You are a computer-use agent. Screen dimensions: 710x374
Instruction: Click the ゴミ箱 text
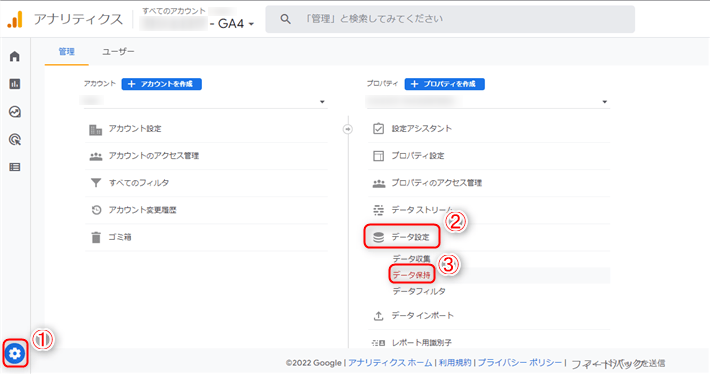click(120, 237)
